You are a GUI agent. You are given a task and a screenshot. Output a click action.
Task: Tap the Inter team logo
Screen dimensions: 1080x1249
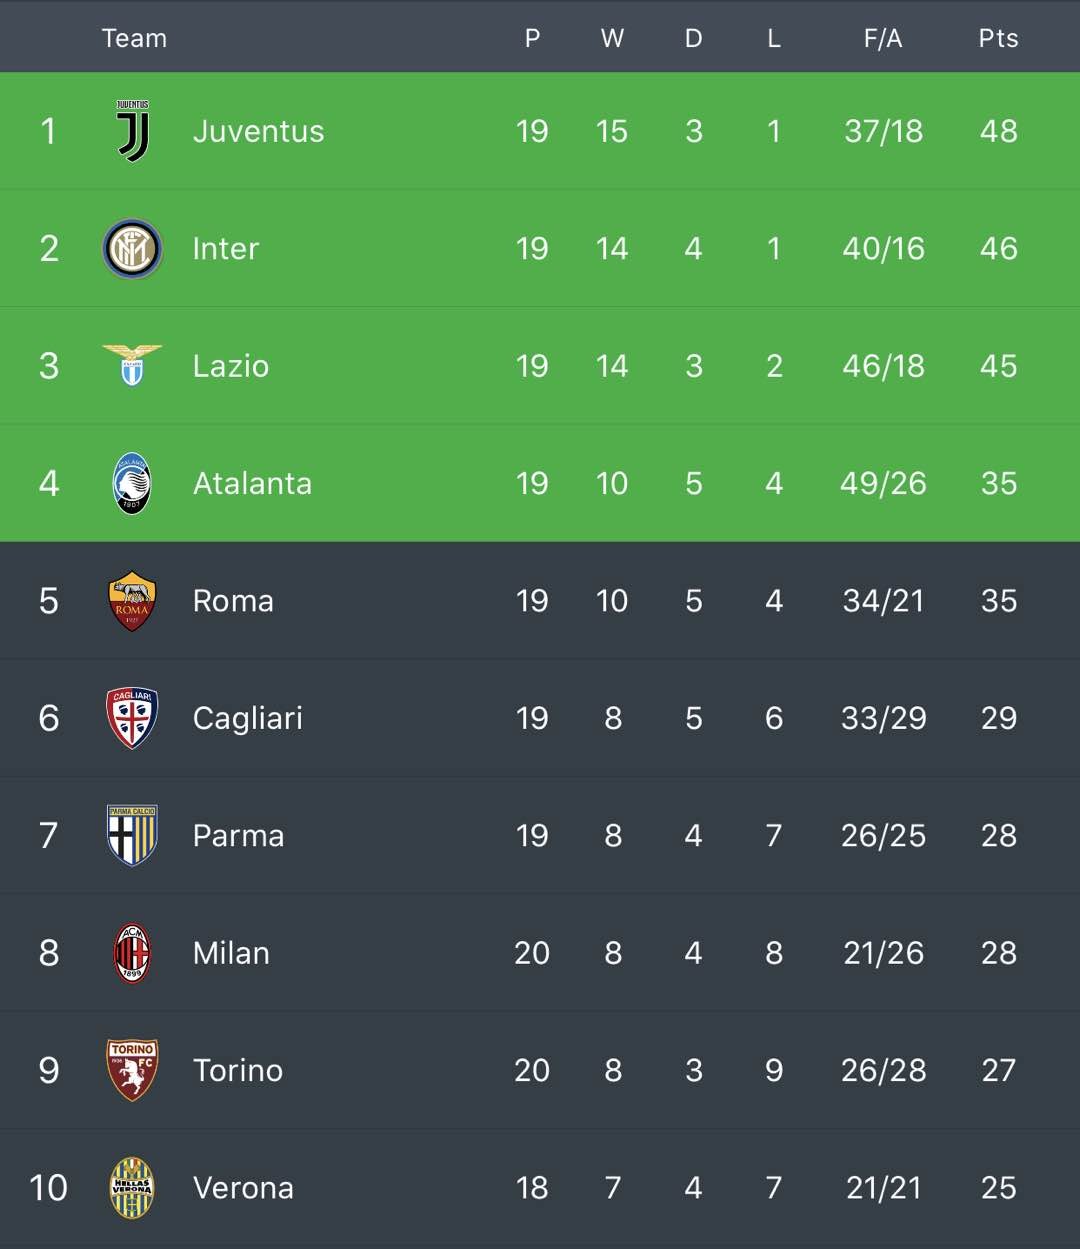[132, 248]
